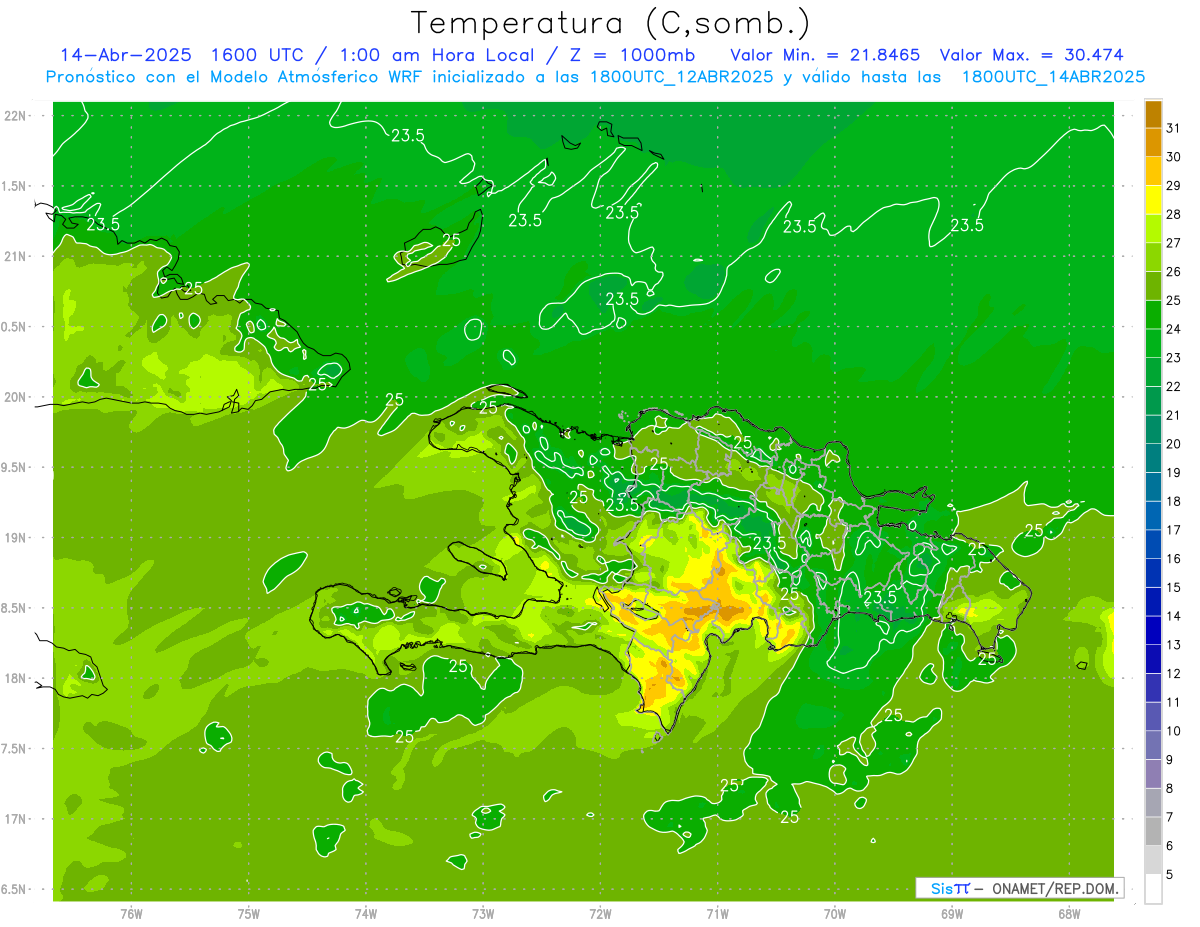Viewport: 1200px width, 927px height.
Task: Click the "69W" longitude label
Action: (x=951, y=914)
